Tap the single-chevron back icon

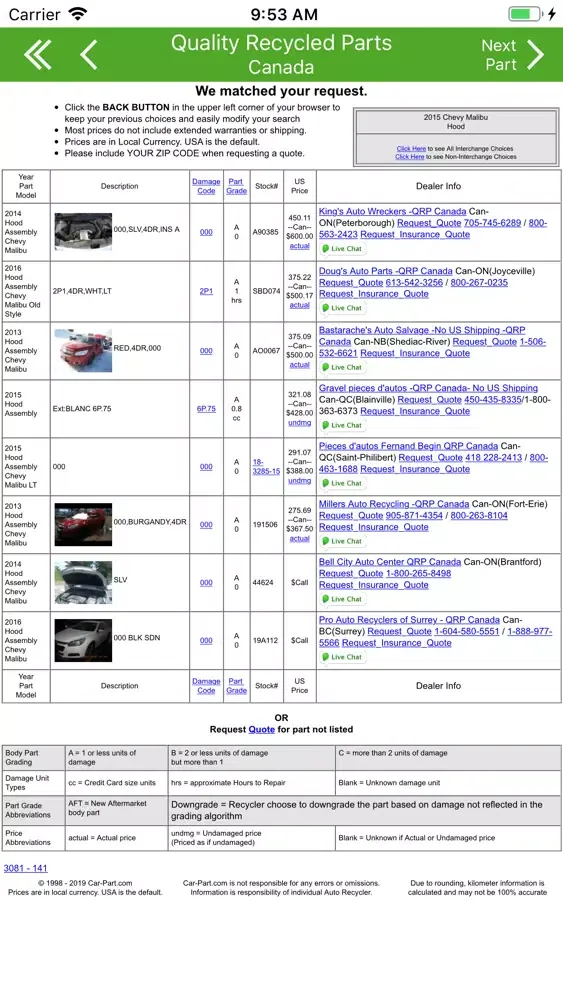click(x=89, y=55)
